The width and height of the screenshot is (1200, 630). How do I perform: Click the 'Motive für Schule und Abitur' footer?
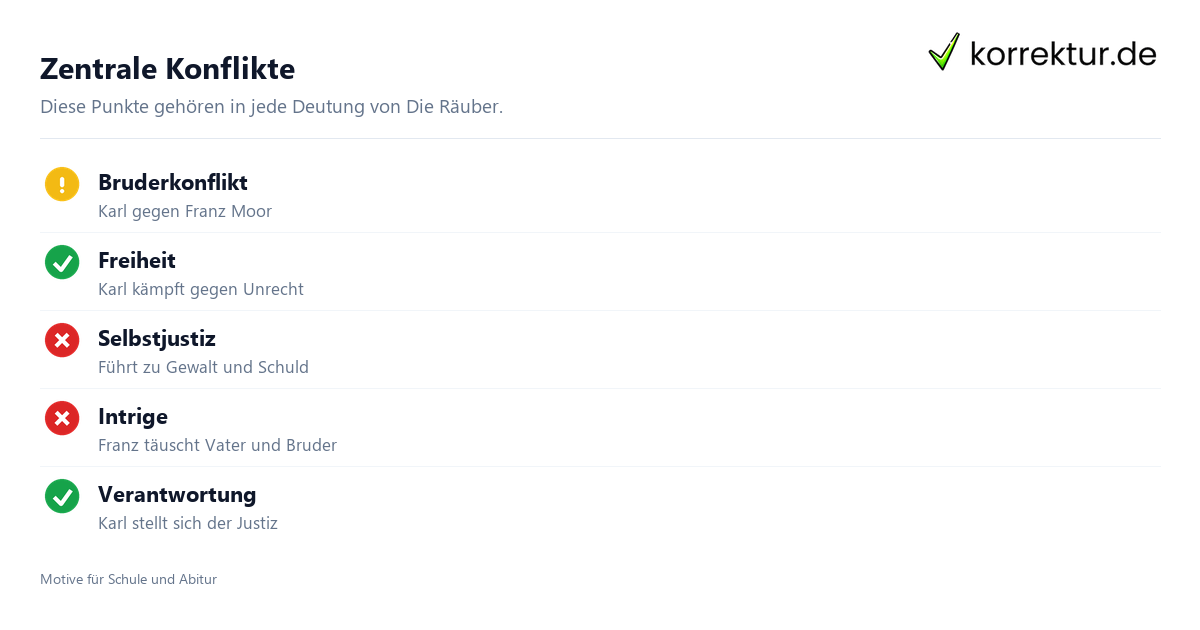pos(128,579)
